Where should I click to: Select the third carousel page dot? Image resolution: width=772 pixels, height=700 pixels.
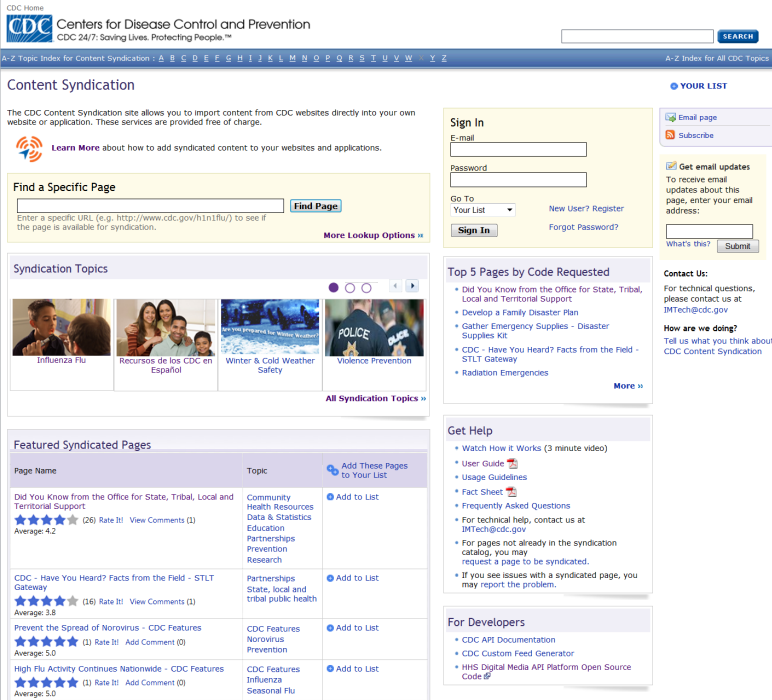(366, 288)
